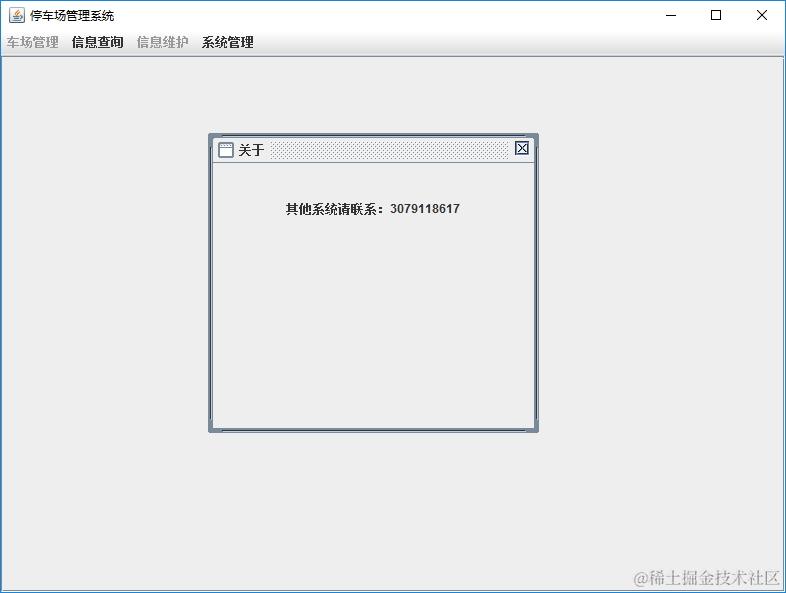Click the Java icon in title bar
786x593 pixels.
[x=17, y=15]
